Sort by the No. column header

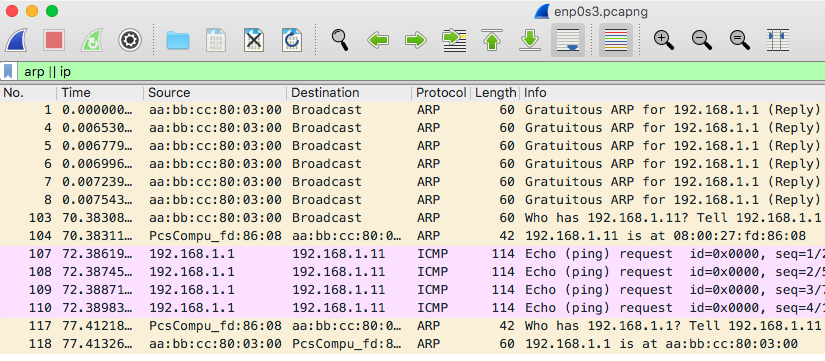pos(28,93)
